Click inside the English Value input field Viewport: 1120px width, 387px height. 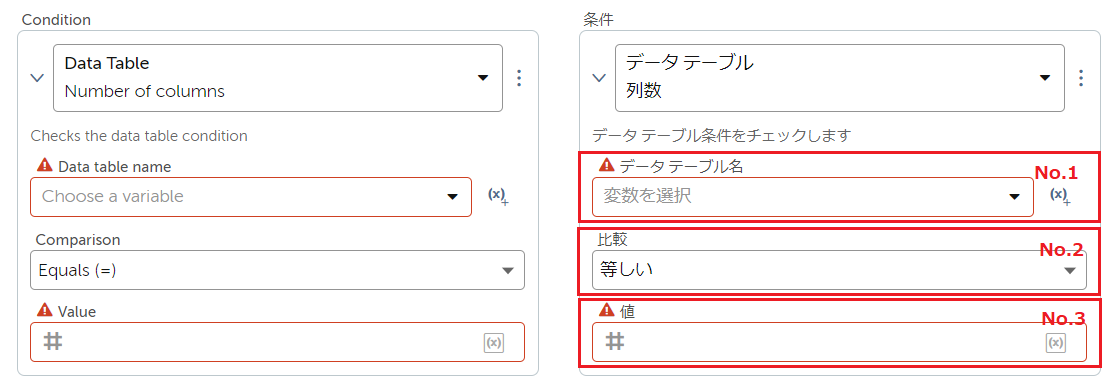(x=278, y=342)
